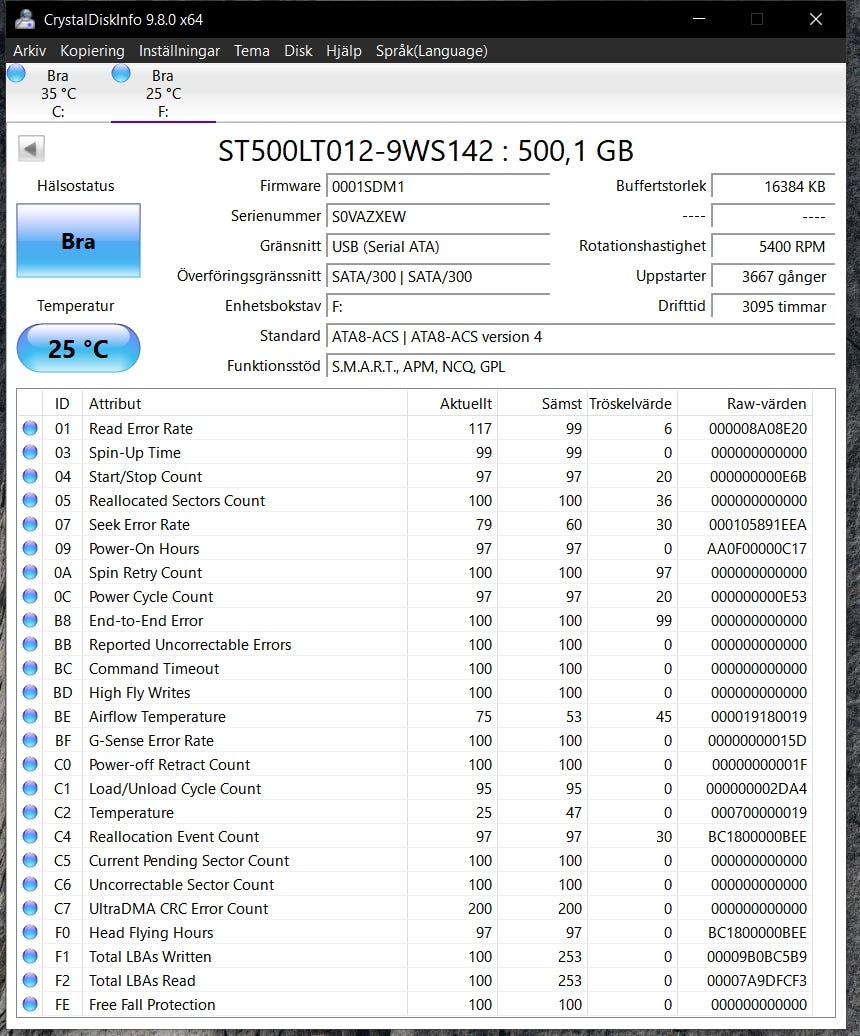
Task: Click status orb beside Reallocated Sectors Count
Action: [30, 501]
